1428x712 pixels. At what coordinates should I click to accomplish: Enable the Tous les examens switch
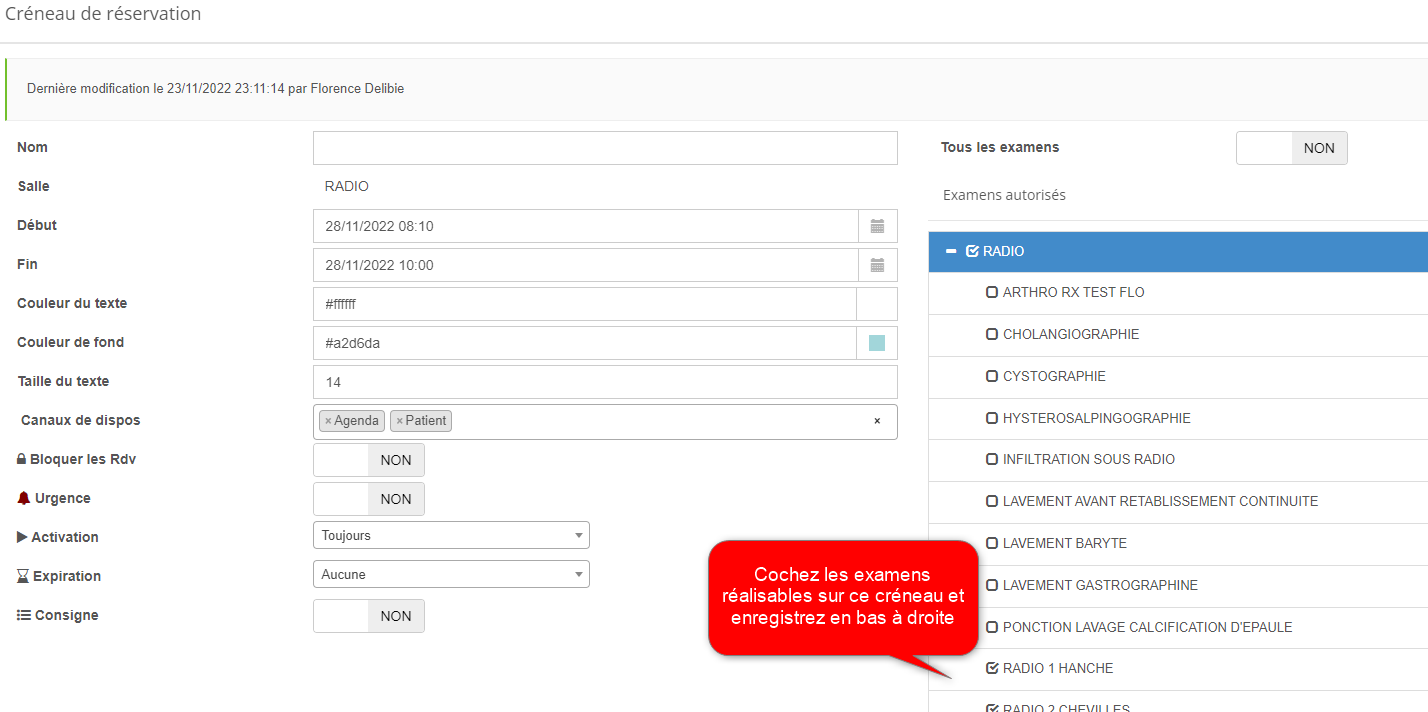[x=1291, y=148]
